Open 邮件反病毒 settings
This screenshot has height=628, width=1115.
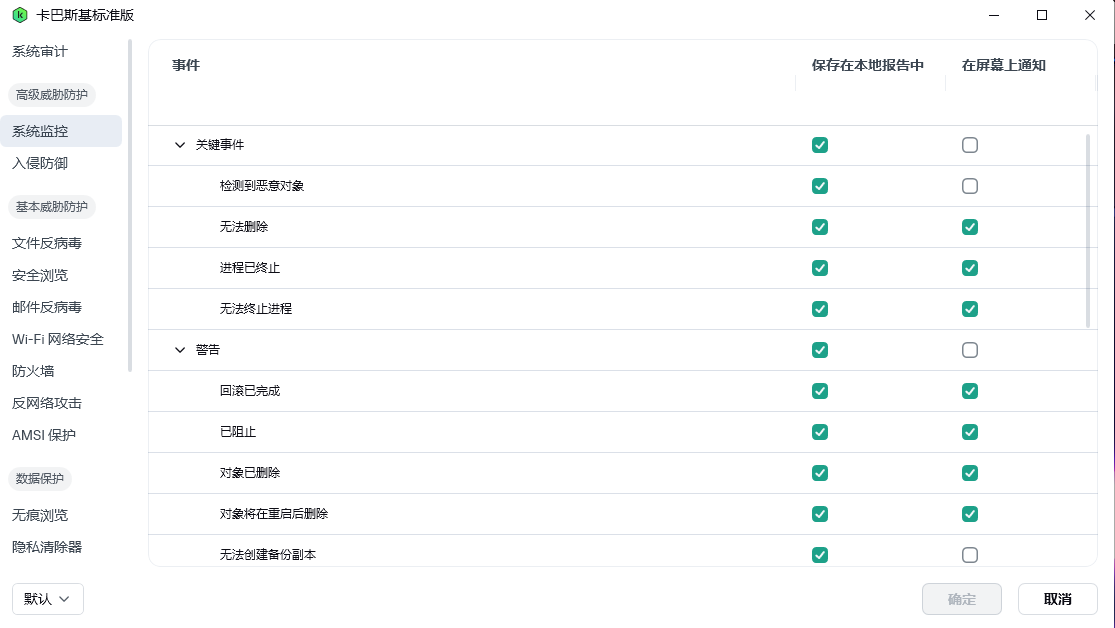[x=47, y=307]
